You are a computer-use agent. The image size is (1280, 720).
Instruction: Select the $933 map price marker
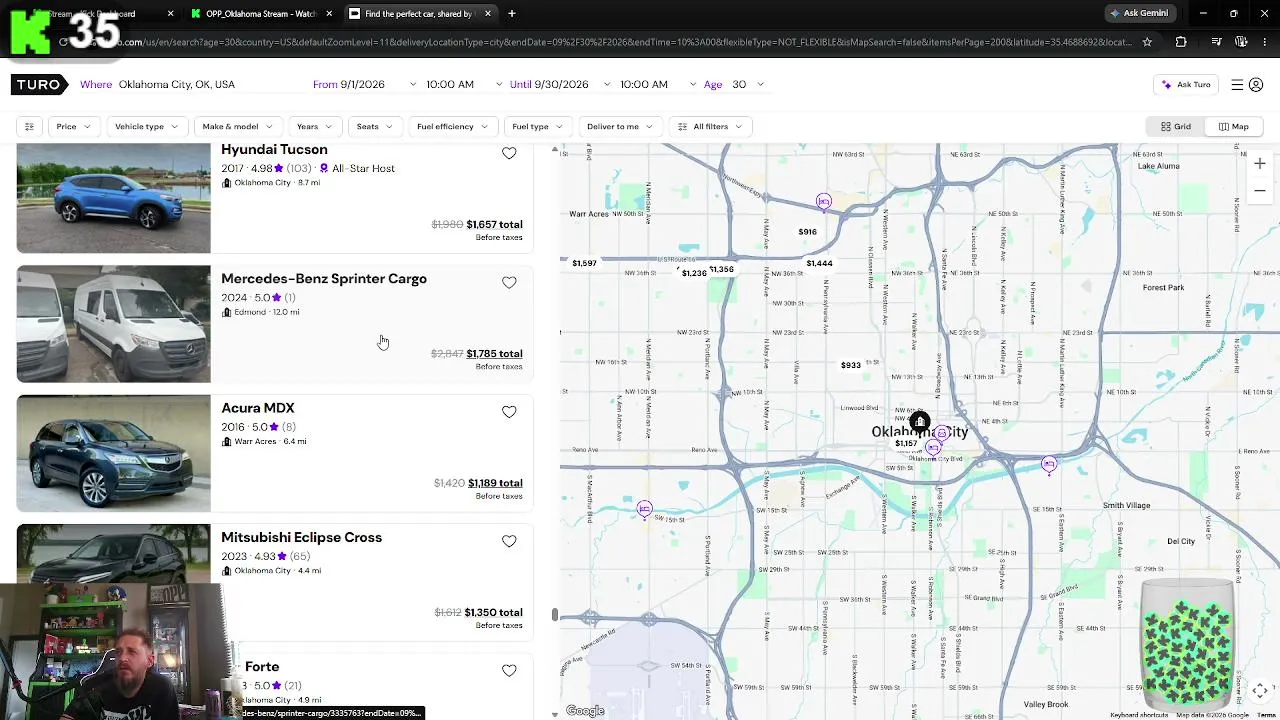[850, 365]
